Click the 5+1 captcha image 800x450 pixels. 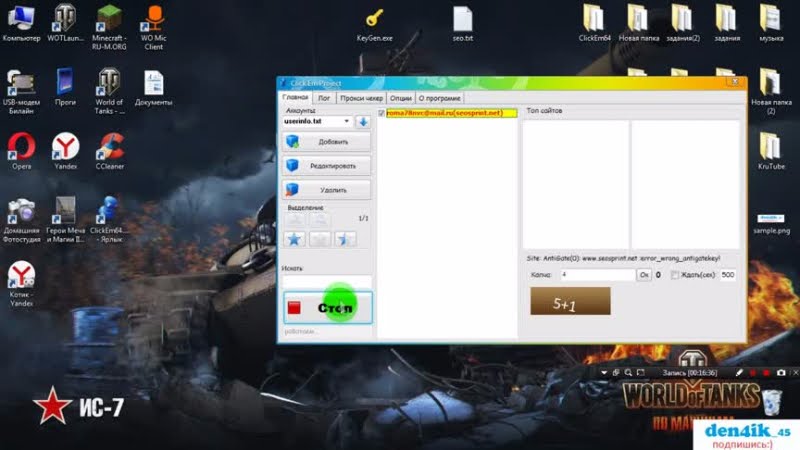[570, 301]
